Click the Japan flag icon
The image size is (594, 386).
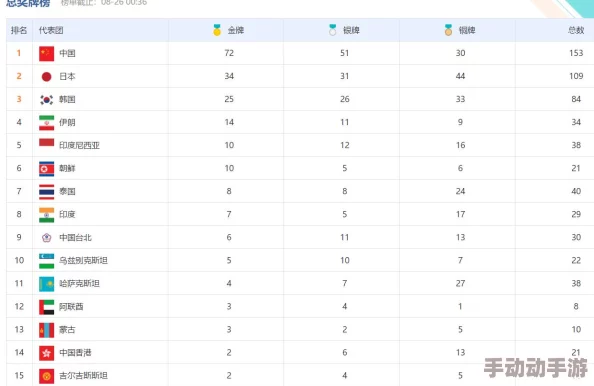(47, 77)
